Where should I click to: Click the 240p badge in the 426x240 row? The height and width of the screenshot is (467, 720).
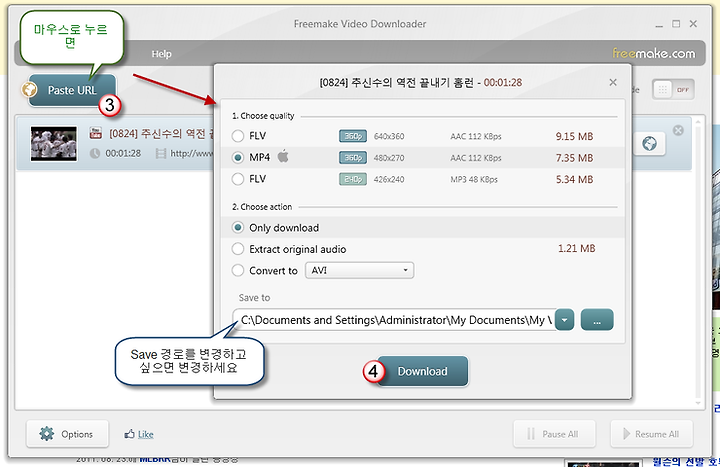353,179
